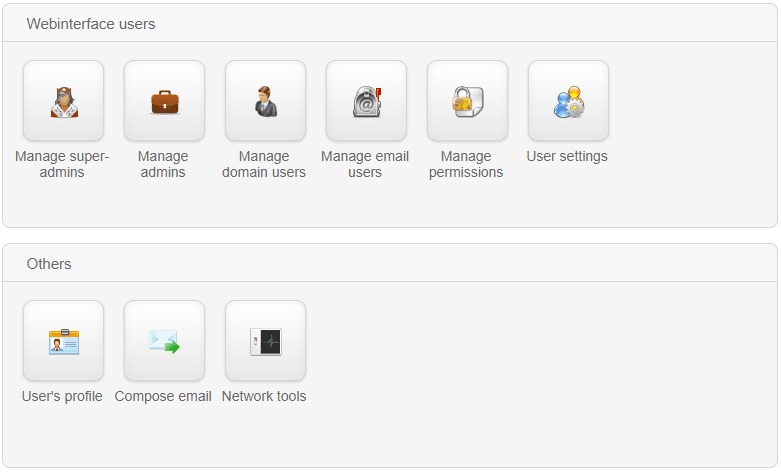Select the "Network tools" text label

[264, 396]
